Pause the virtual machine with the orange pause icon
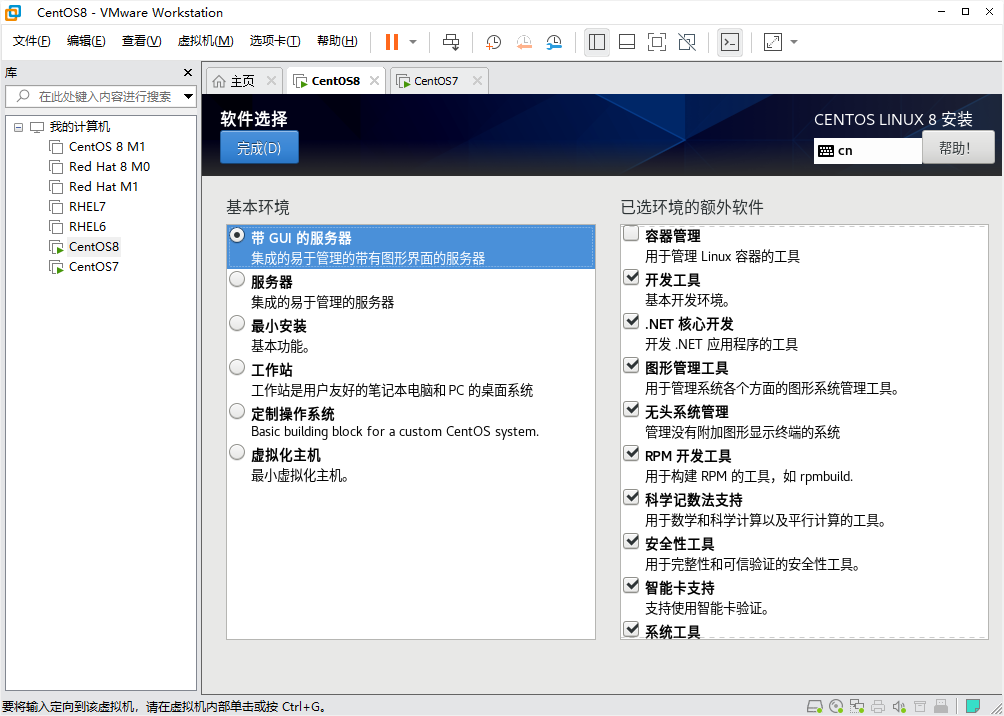This screenshot has width=1004, height=716. (392, 42)
